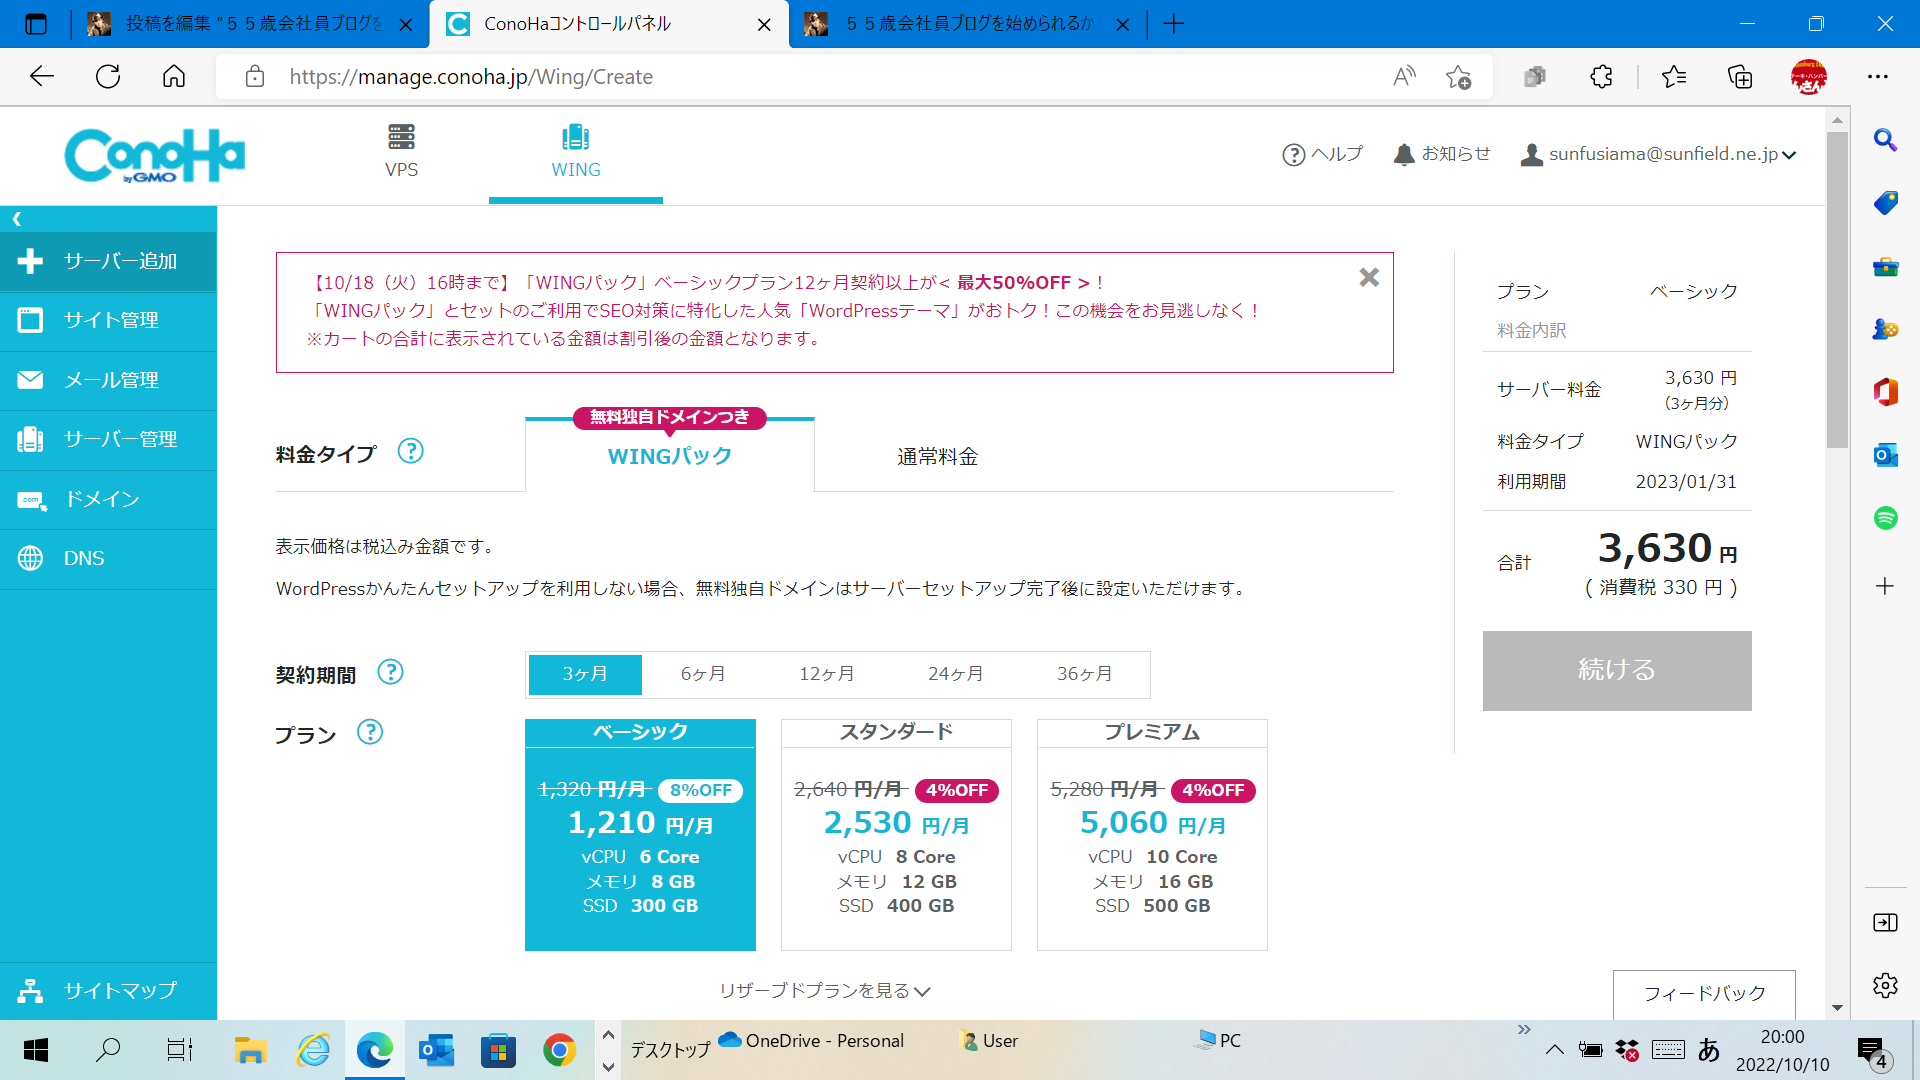Image resolution: width=1920 pixels, height=1080 pixels.
Task: Select the スタンダード plan card
Action: (896, 834)
